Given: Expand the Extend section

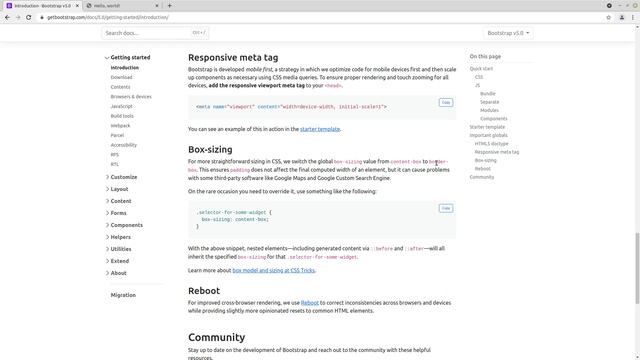Looking at the screenshot, I should click(117, 261).
